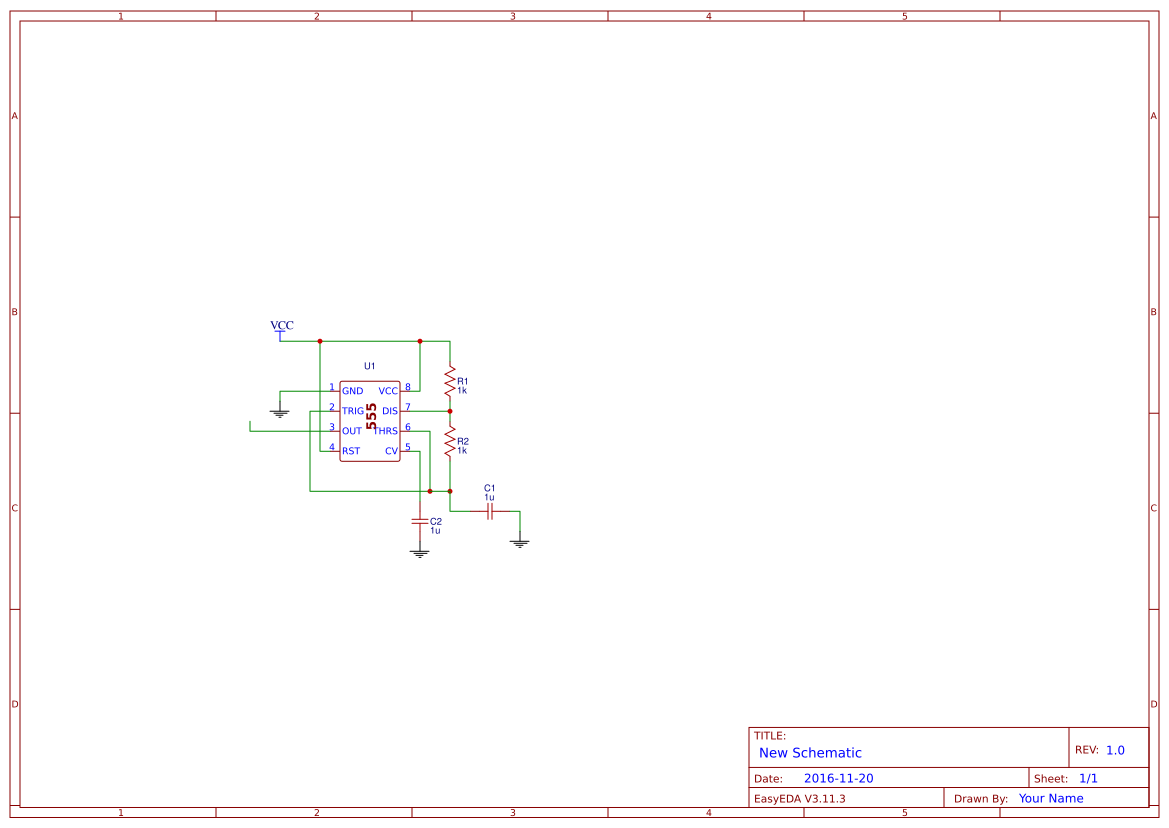The height and width of the screenshot is (828, 1169).
Task: Select capacitor C2 symbol
Action: pos(419,522)
